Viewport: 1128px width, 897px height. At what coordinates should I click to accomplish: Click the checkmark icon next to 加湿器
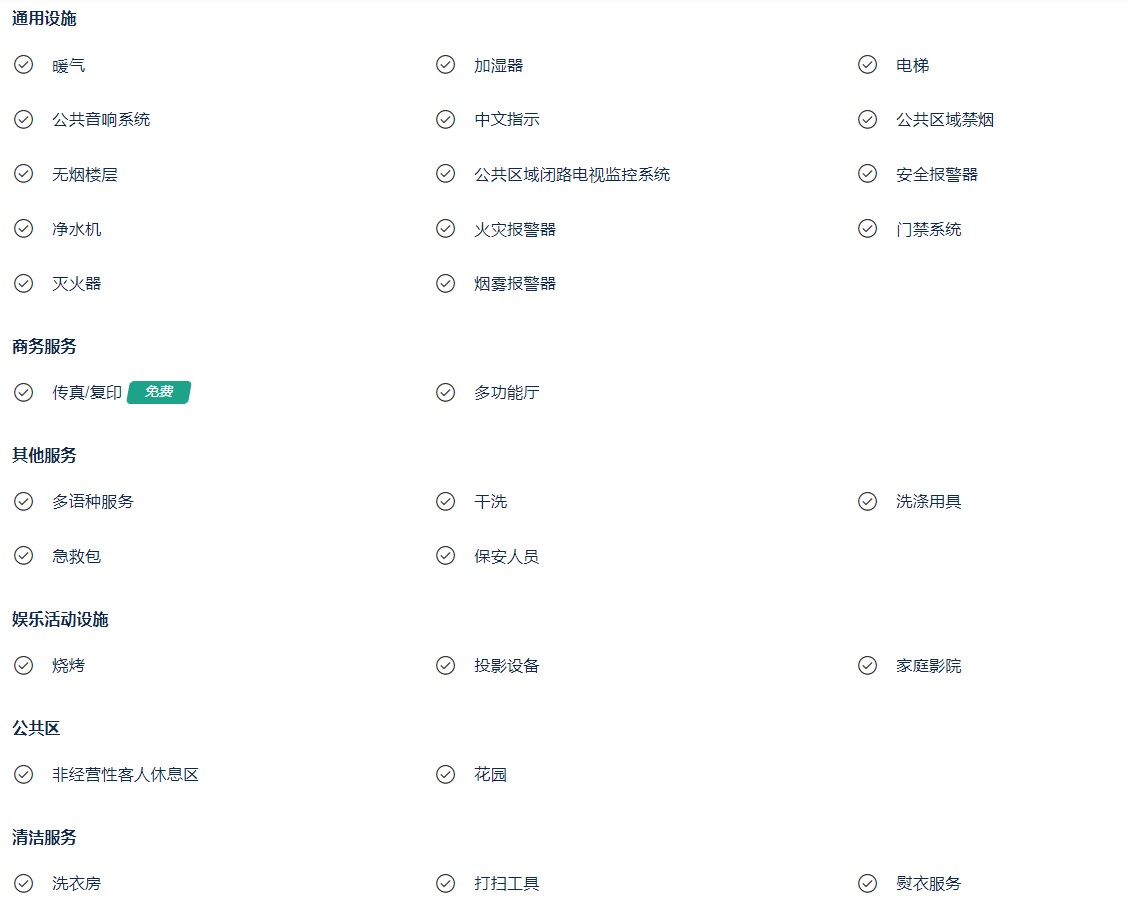click(445, 65)
